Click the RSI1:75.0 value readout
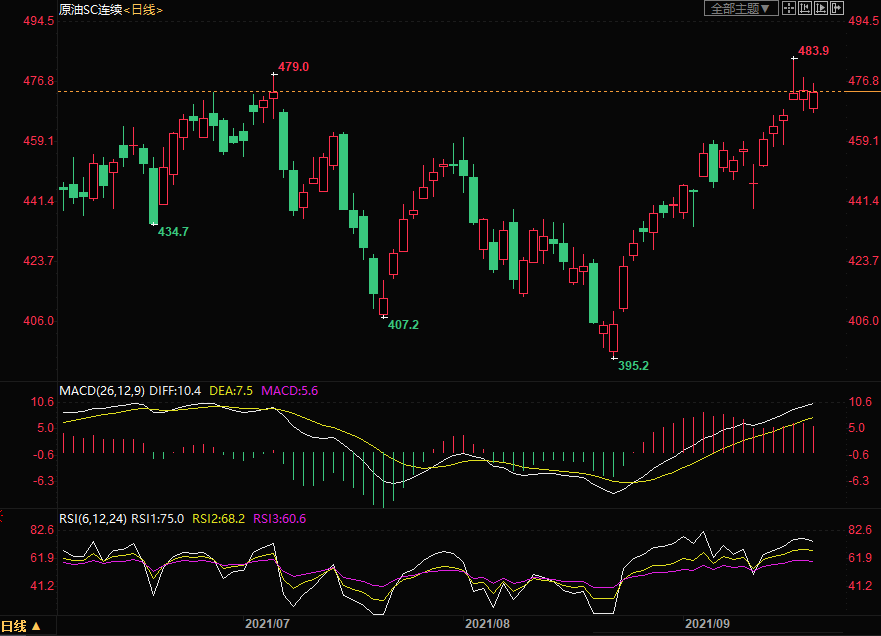 click(x=158, y=518)
